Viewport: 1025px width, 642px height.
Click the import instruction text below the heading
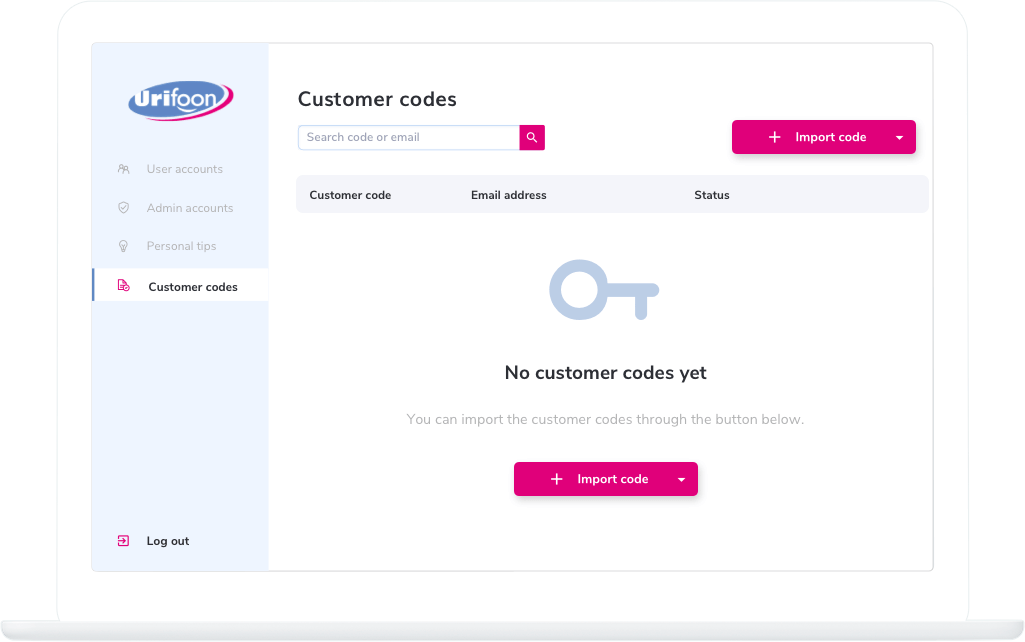605,419
